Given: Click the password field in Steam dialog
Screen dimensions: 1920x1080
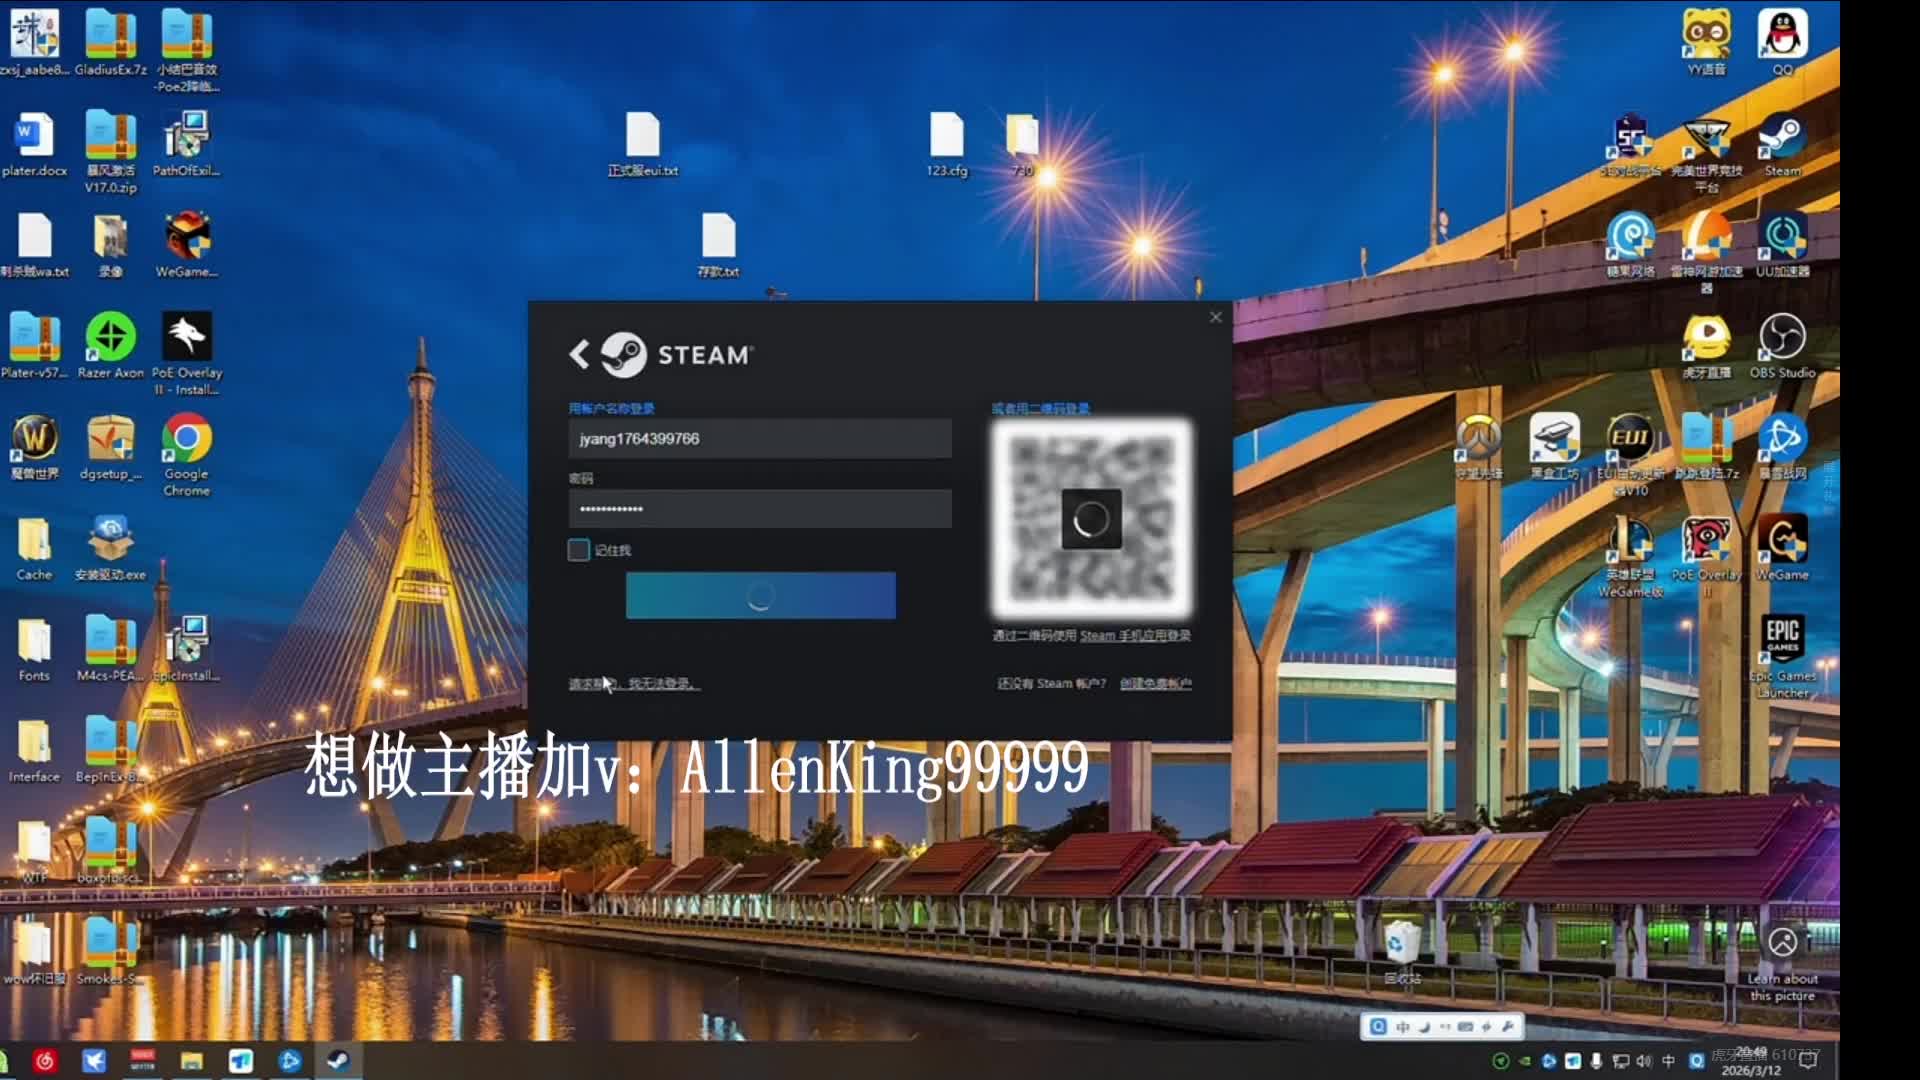Looking at the screenshot, I should (x=760, y=509).
